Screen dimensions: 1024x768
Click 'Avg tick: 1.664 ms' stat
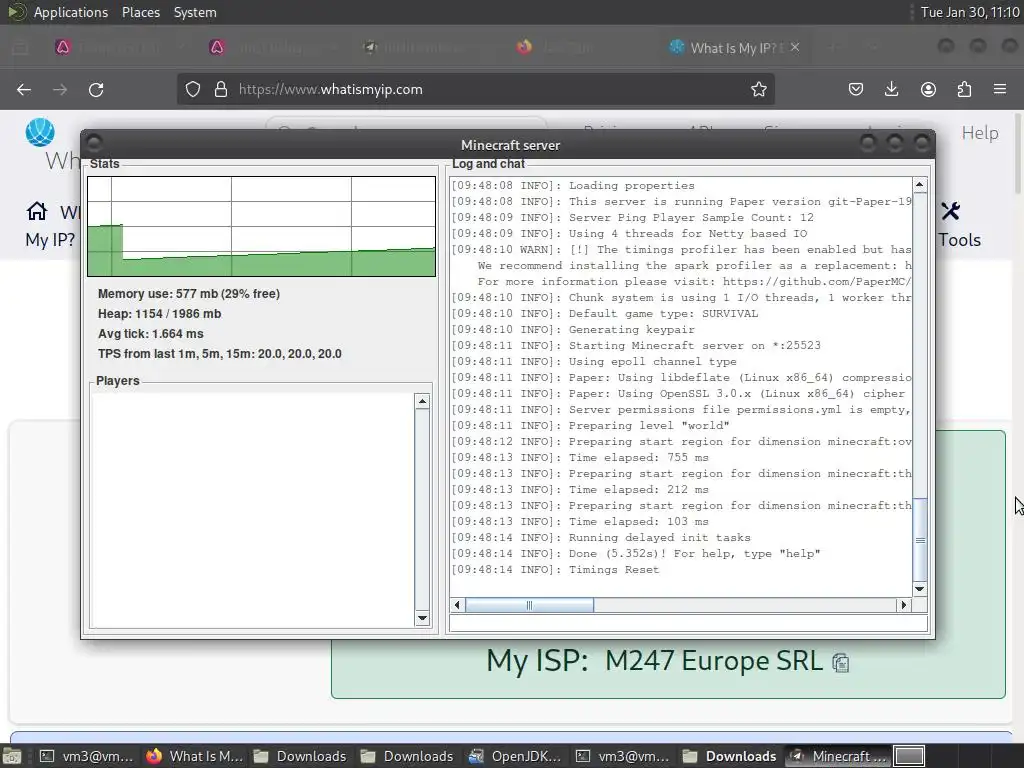150,334
